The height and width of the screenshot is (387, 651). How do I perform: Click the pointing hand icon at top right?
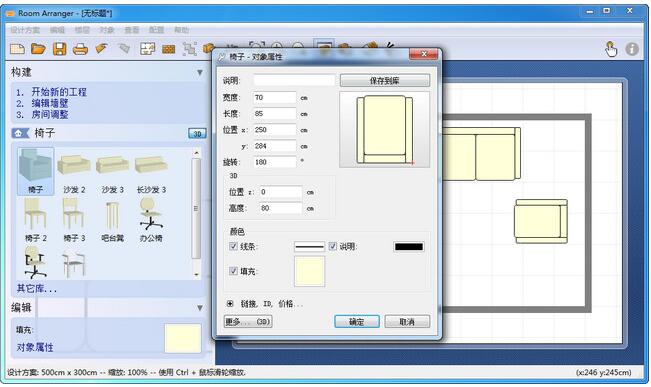611,49
